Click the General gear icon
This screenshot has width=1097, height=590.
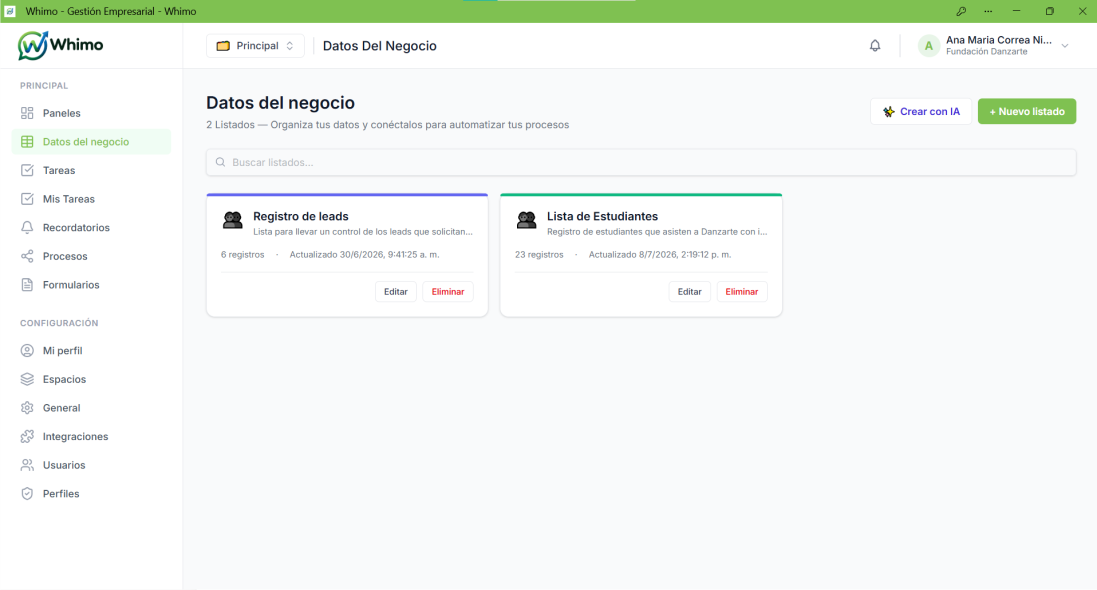(27, 408)
